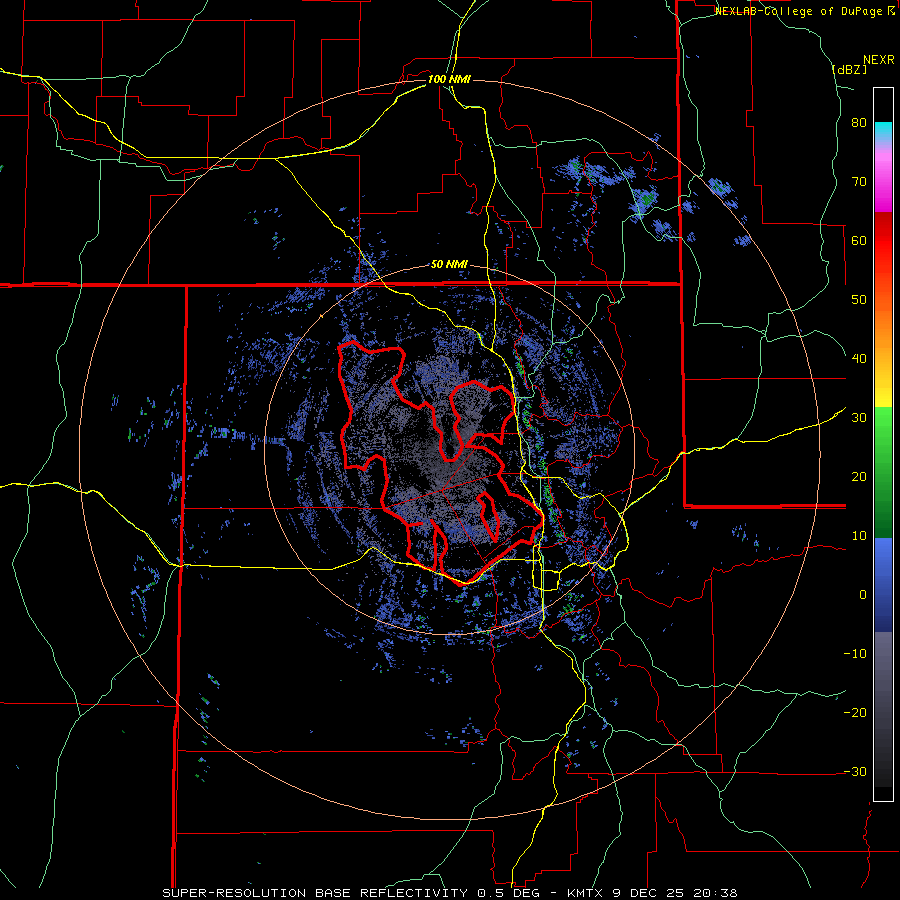Click the 9 DEC 25 date text
The width and height of the screenshot is (900, 900).
pyautogui.click(x=648, y=893)
